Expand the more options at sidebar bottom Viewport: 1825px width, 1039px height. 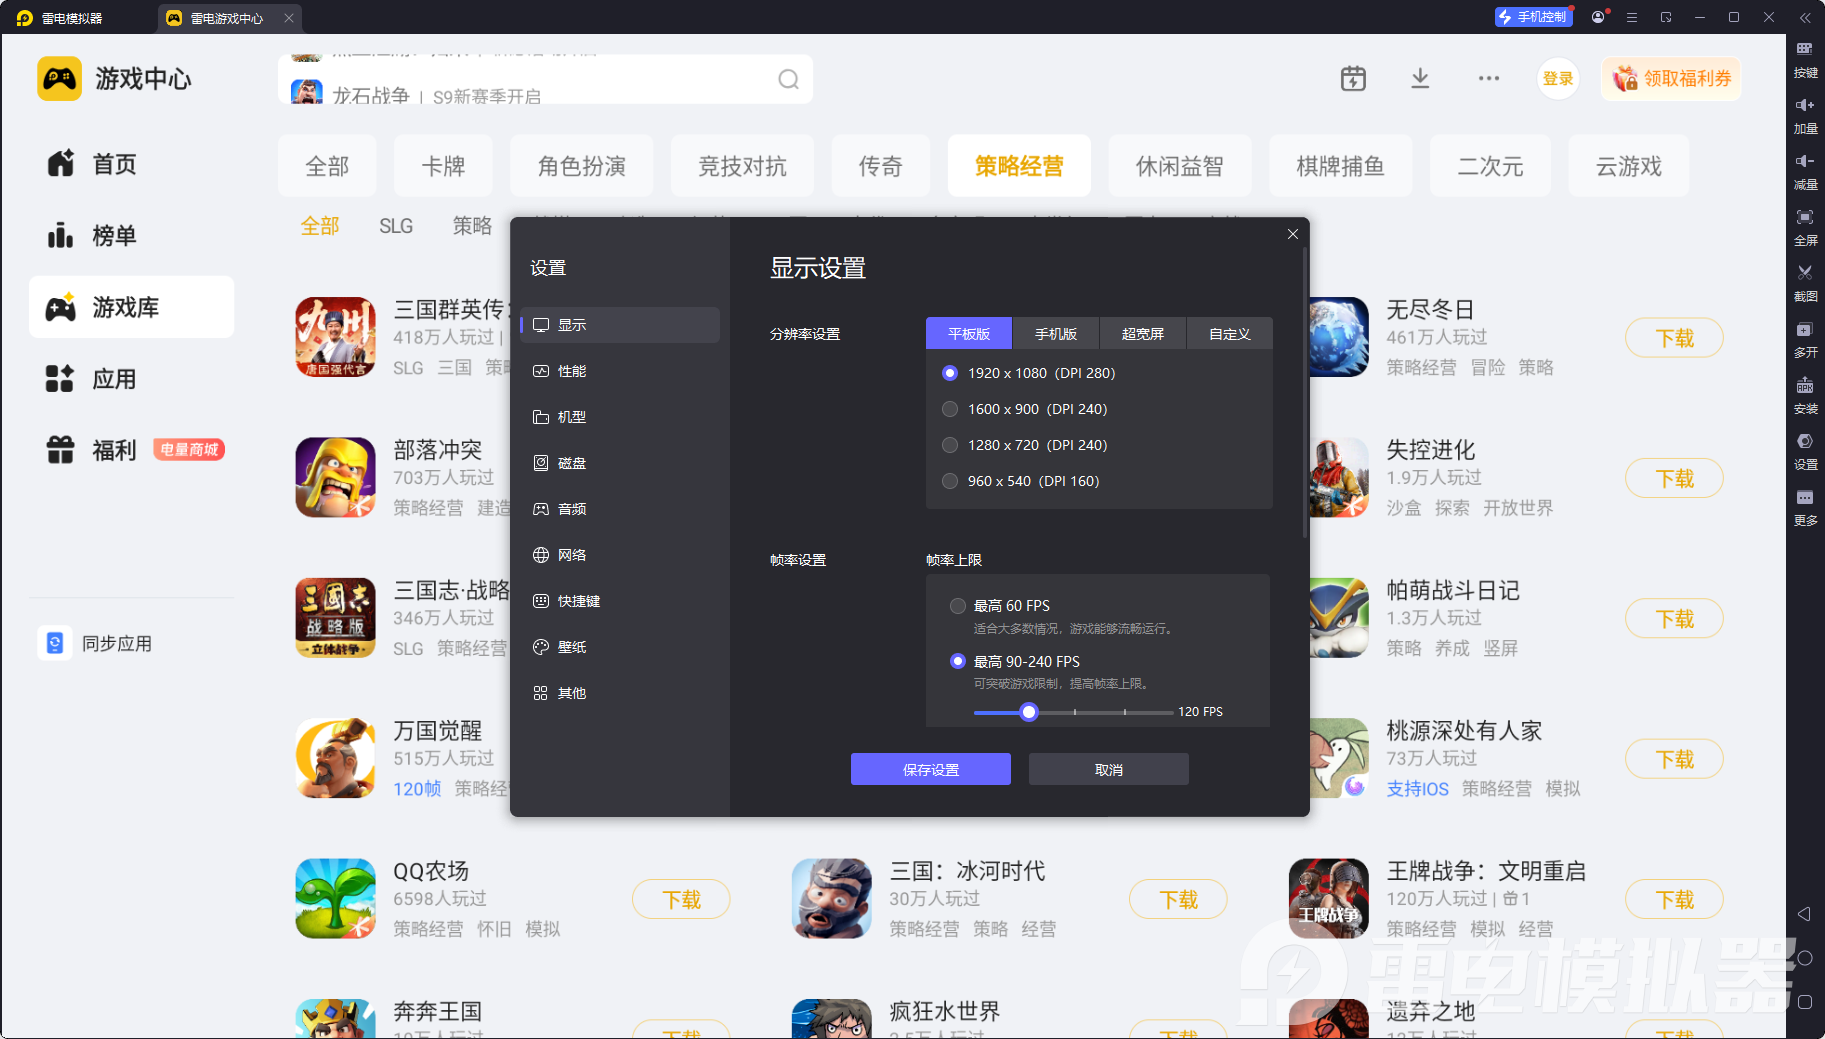pos(1805,498)
